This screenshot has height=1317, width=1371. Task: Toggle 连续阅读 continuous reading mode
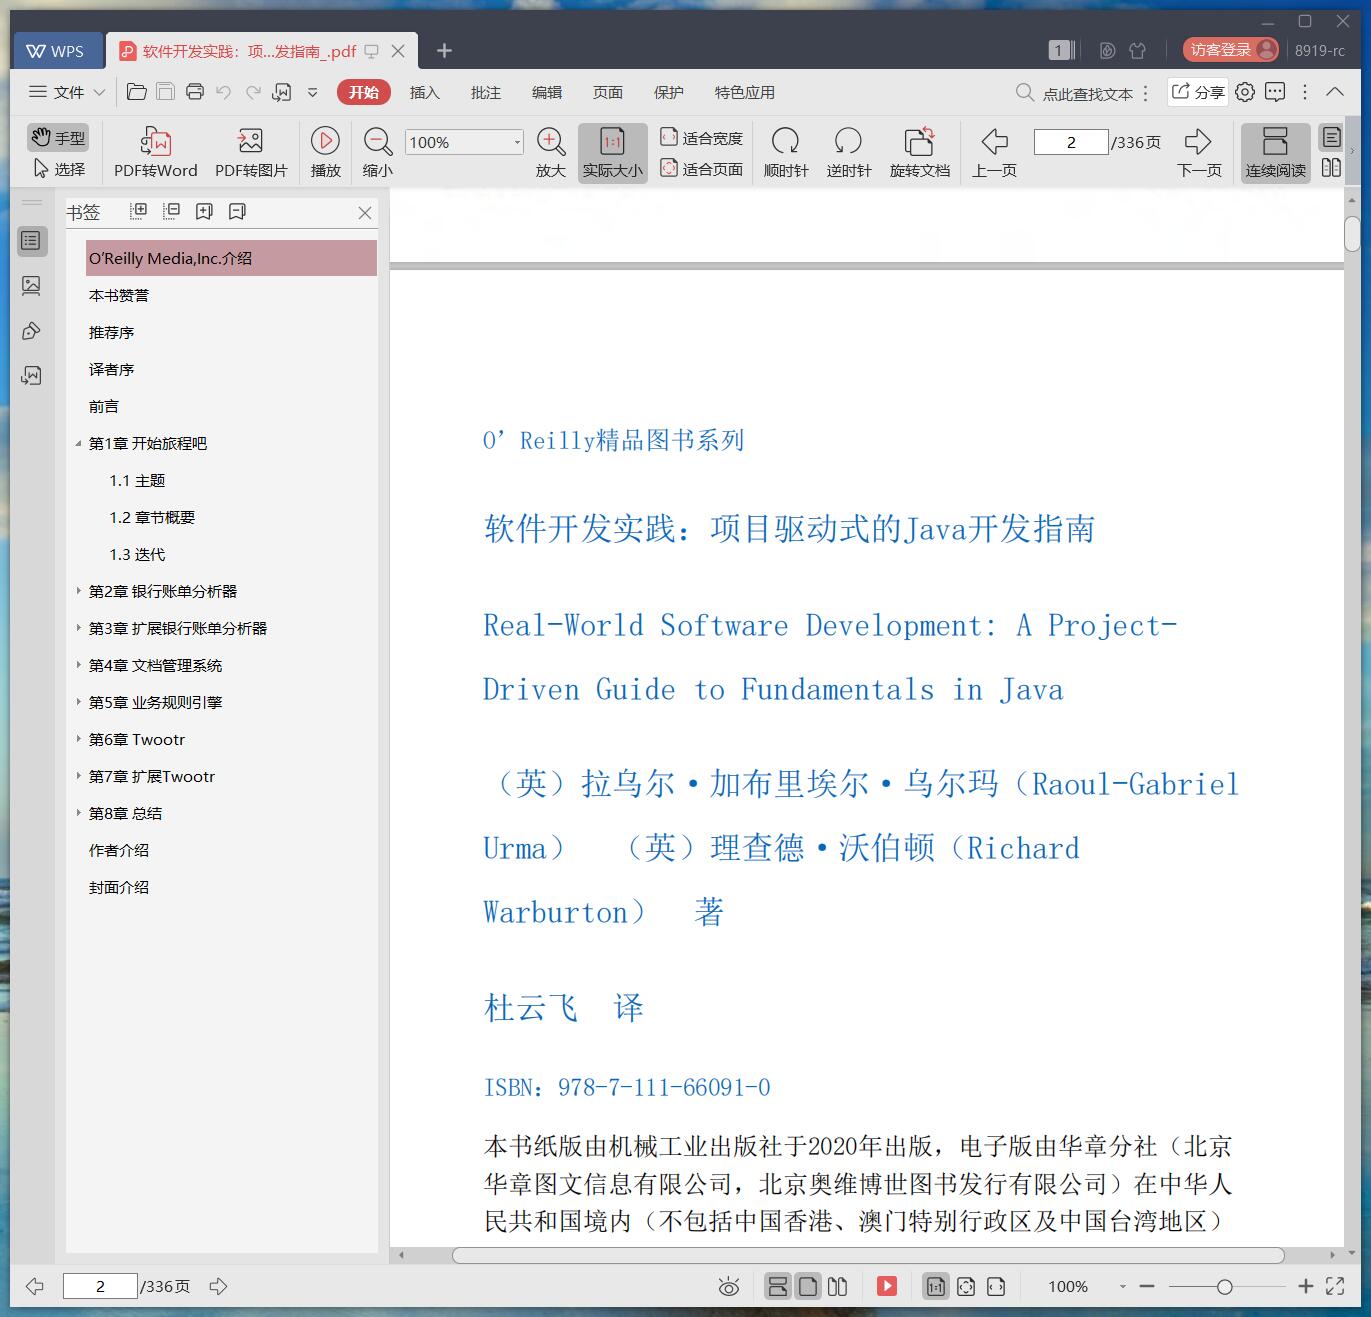[1275, 152]
